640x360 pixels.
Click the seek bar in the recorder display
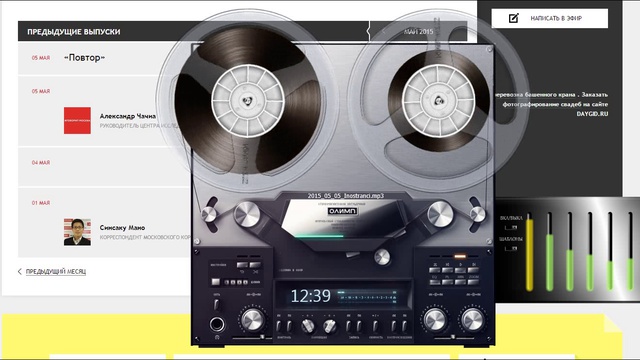coord(367,298)
